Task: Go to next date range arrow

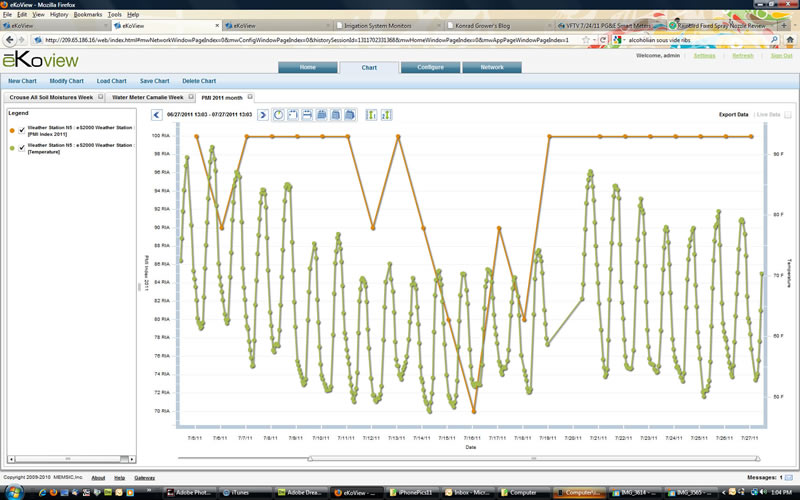Action: (x=263, y=115)
